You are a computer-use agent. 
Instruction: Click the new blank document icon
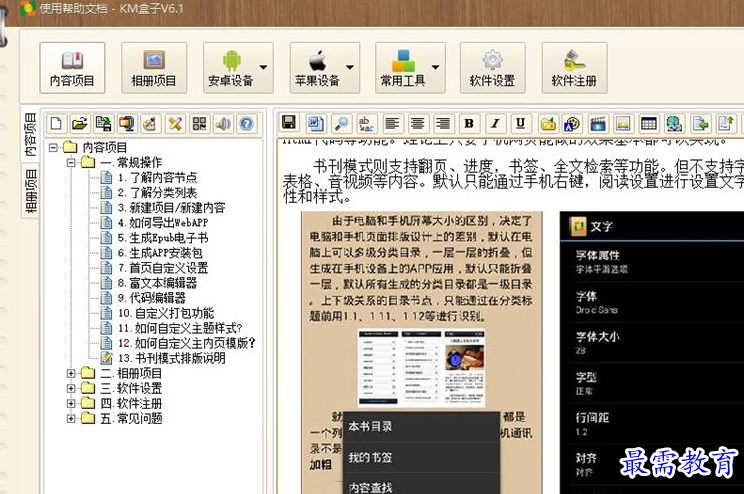57,124
